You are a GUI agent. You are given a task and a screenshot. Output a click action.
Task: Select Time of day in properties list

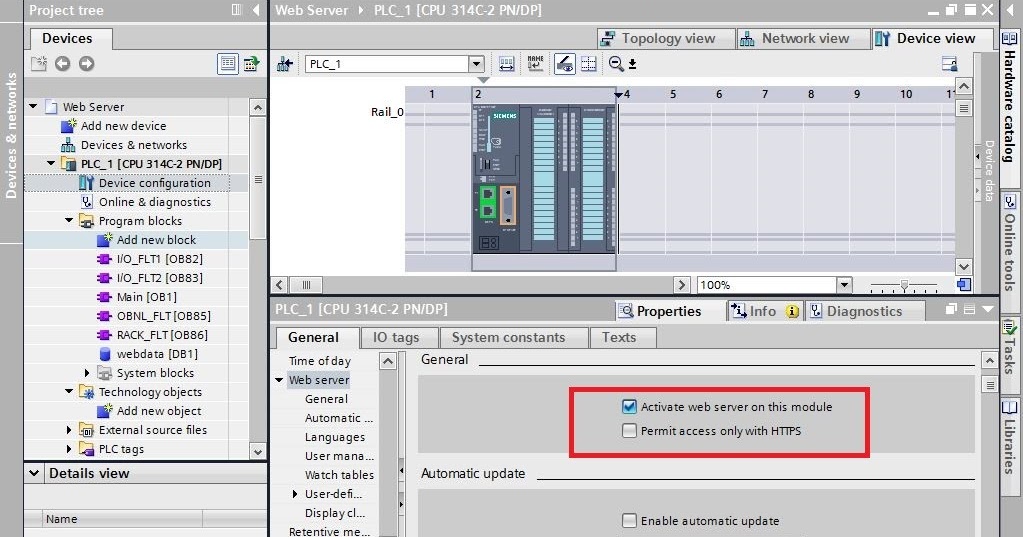(320, 361)
